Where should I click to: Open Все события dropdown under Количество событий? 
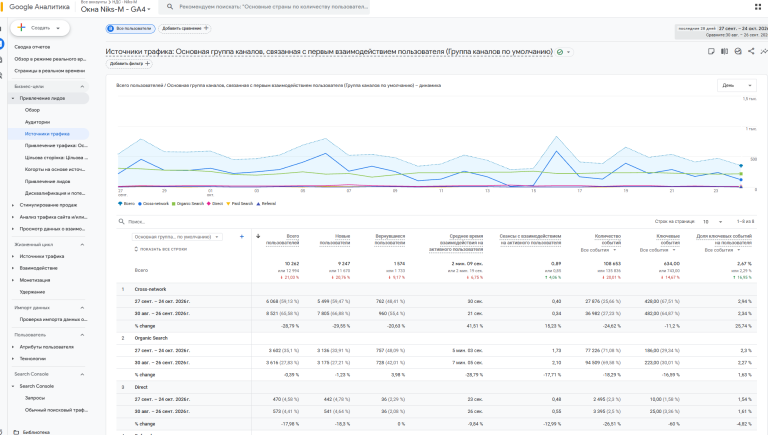599,250
